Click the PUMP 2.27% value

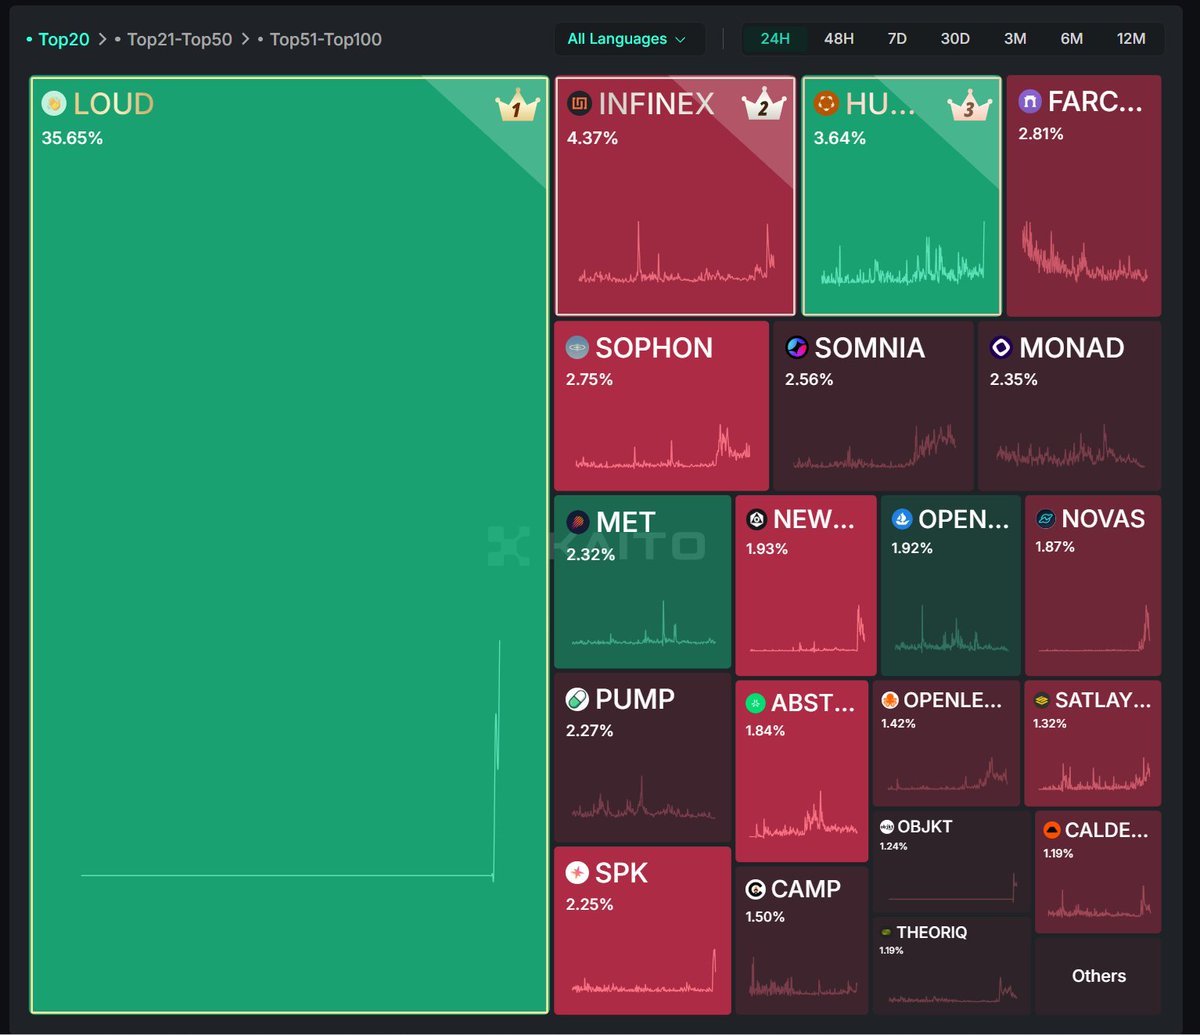[590, 730]
